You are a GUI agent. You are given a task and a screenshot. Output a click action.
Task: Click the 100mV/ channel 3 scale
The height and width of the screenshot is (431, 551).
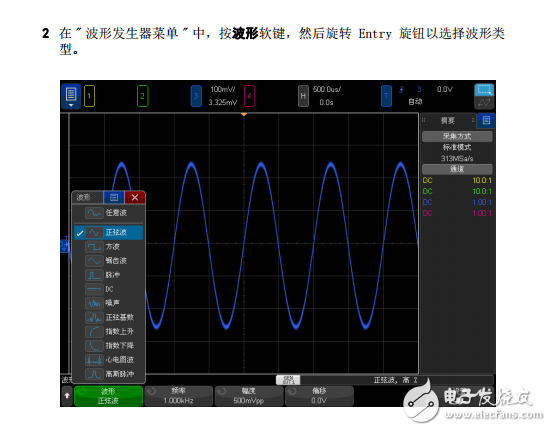pos(223,90)
